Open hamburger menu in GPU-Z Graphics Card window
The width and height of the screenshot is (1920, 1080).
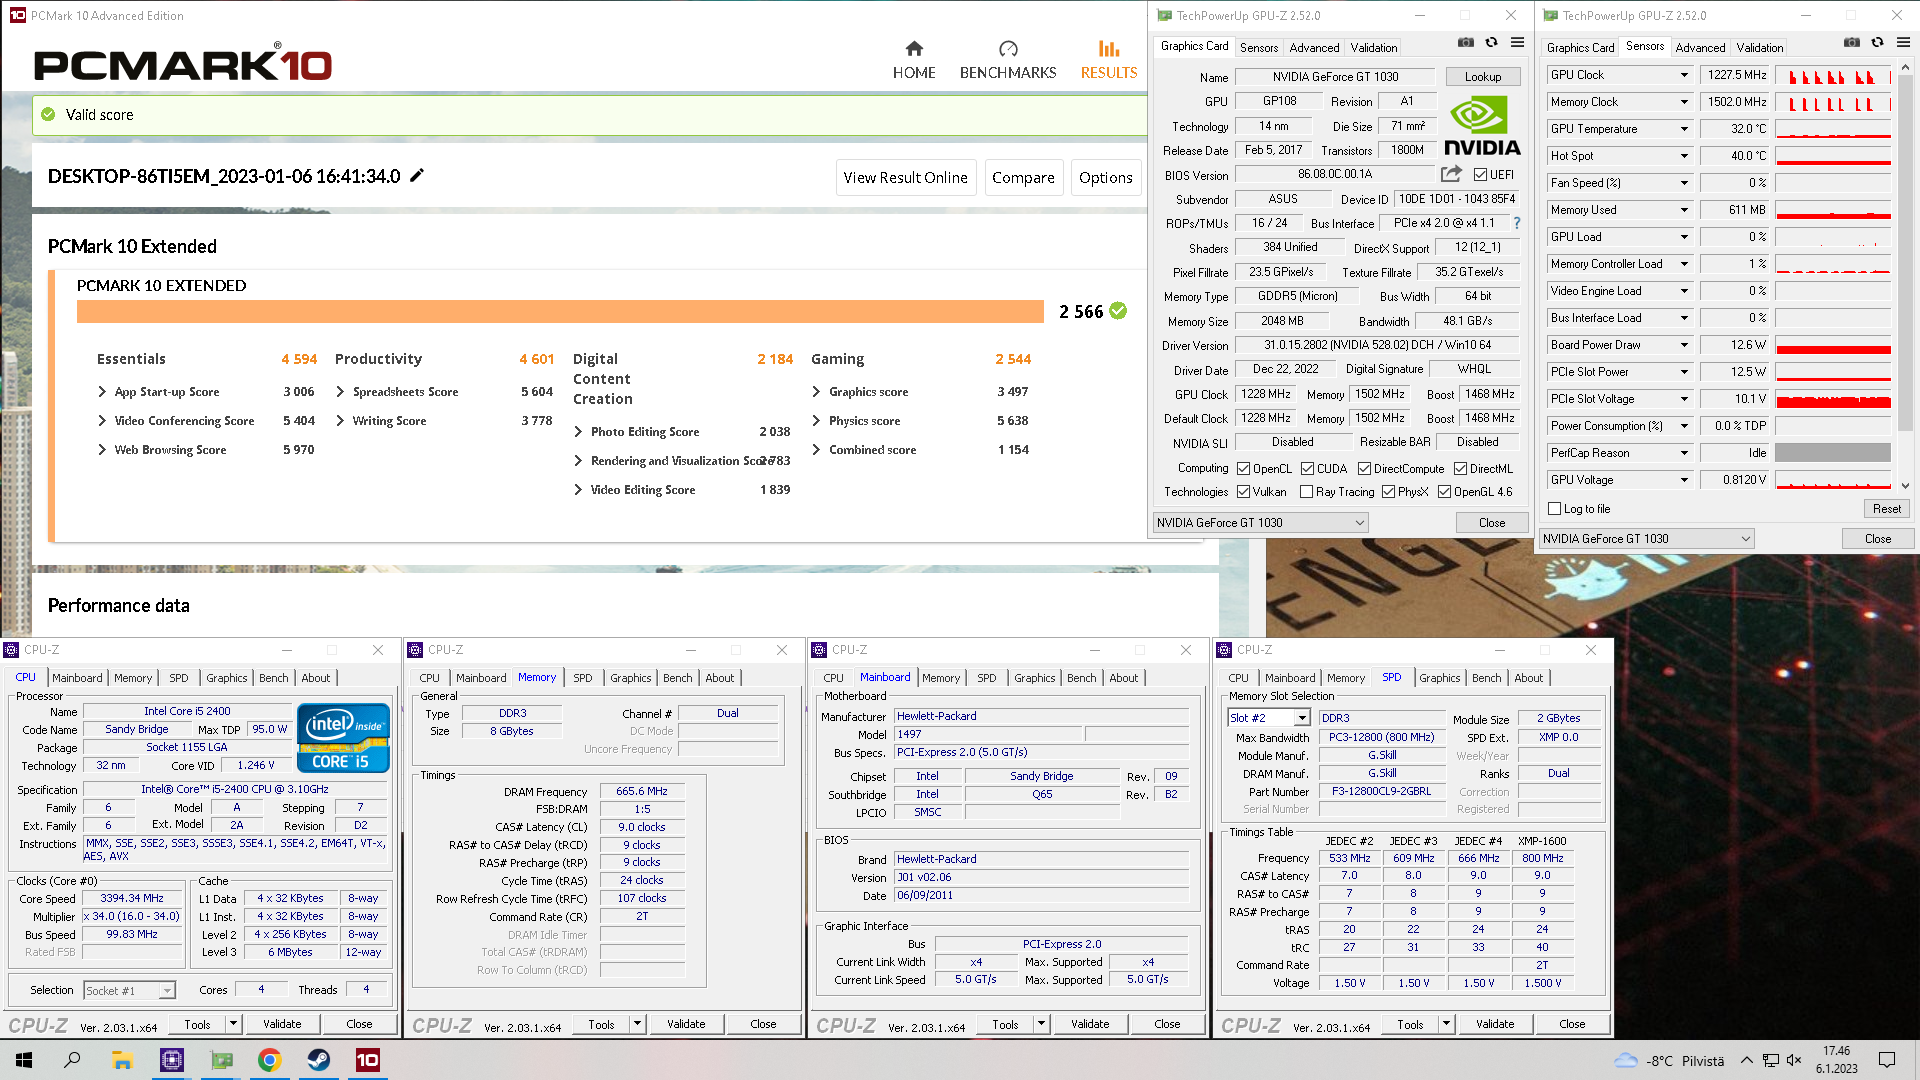[x=1517, y=42]
